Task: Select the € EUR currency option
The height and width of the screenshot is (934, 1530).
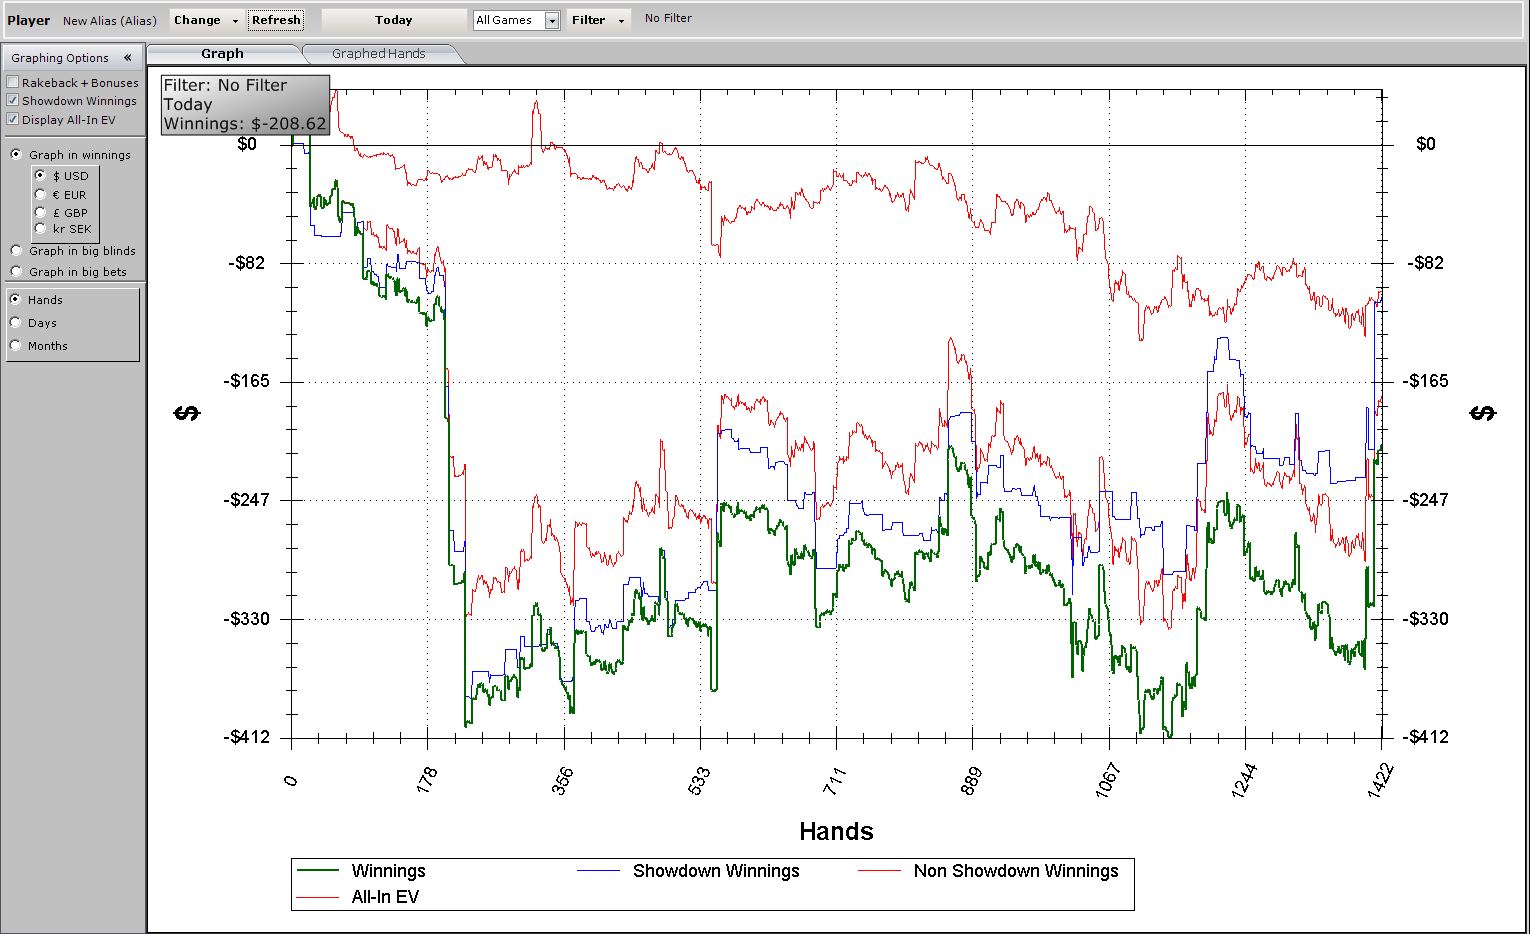Action: coord(41,195)
